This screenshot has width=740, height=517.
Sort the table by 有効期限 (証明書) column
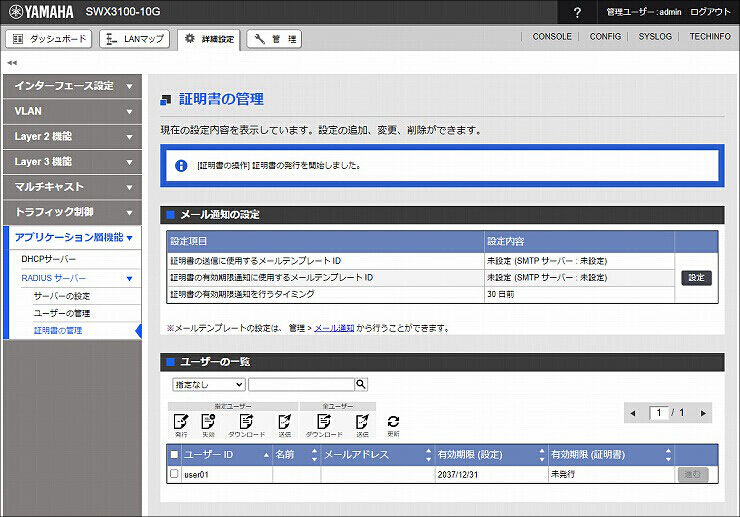(611, 455)
